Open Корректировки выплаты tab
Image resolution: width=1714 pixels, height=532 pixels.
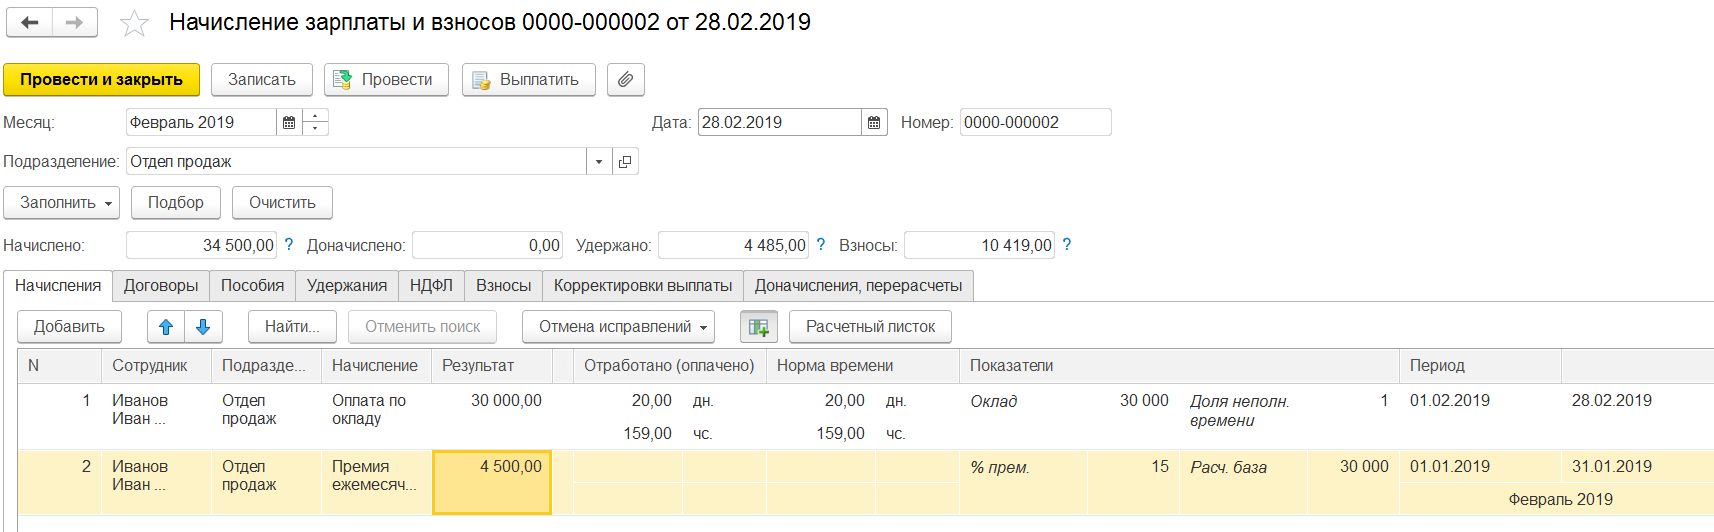[x=643, y=285]
